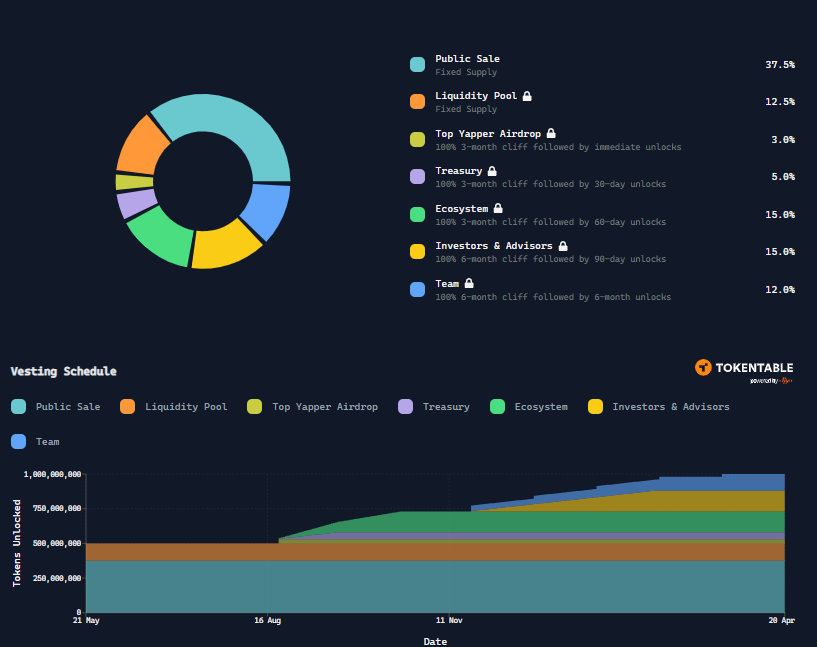This screenshot has width=817, height=647.
Task: Click the Treasury purple swatch in allocation list
Action: click(417, 177)
